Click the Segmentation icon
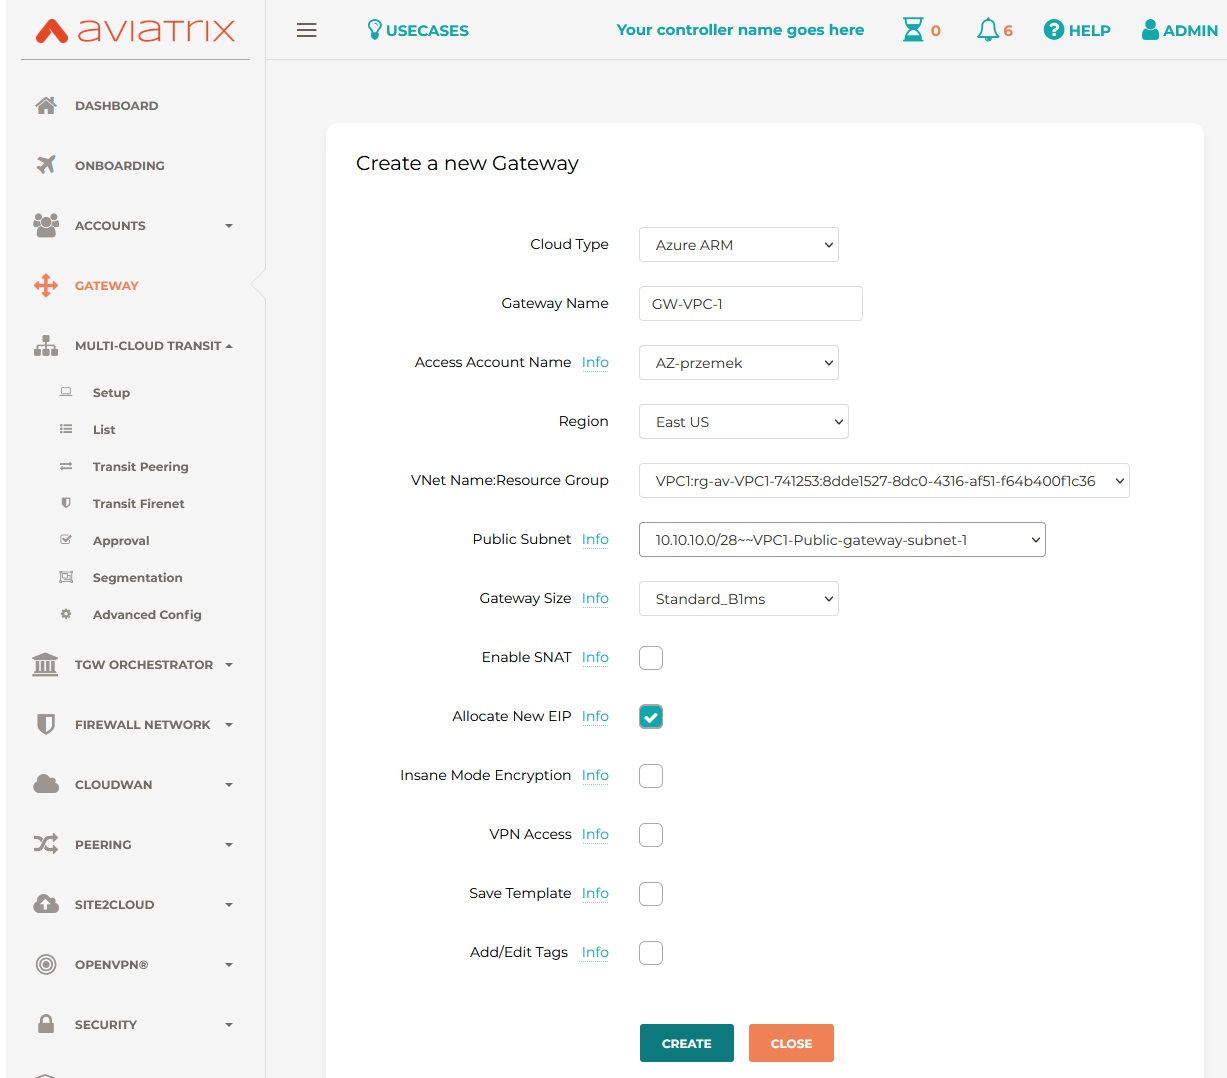Screen dimensions: 1227x1078 [x=66, y=577]
